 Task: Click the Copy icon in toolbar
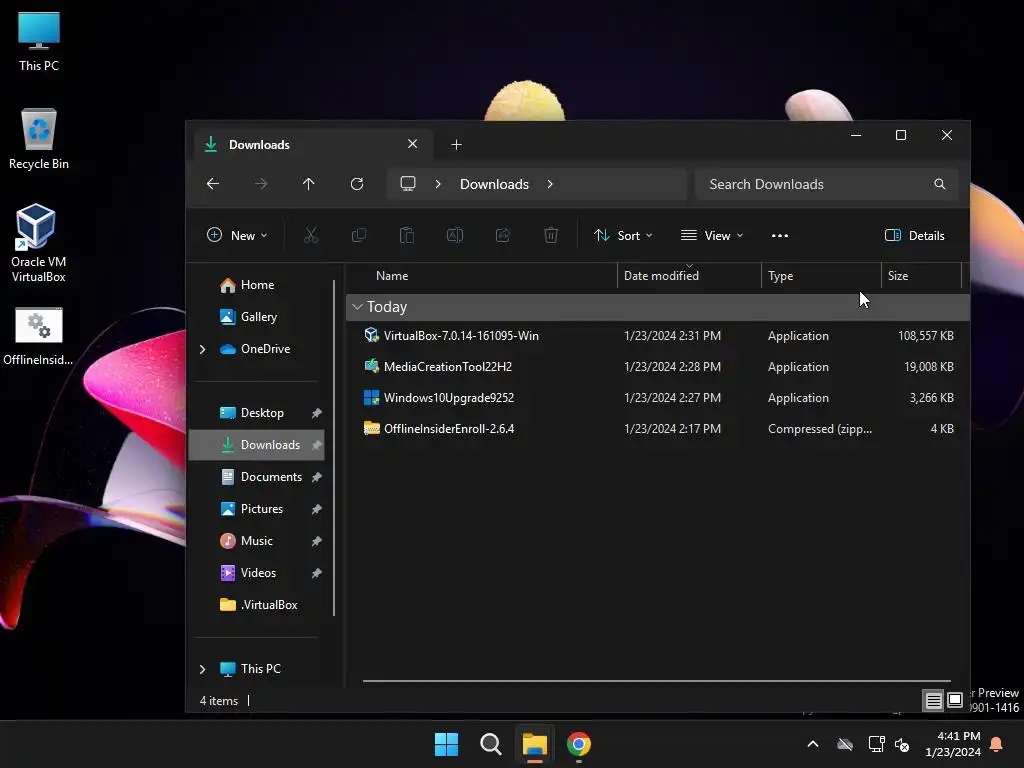[x=359, y=235]
